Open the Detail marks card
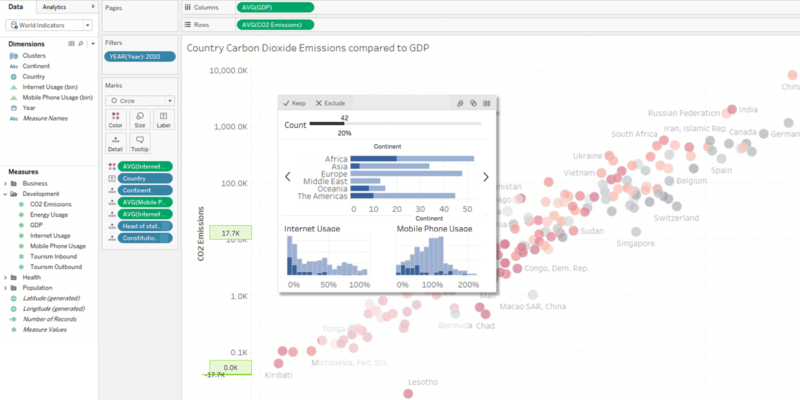This screenshot has height=400, width=800. [x=115, y=143]
